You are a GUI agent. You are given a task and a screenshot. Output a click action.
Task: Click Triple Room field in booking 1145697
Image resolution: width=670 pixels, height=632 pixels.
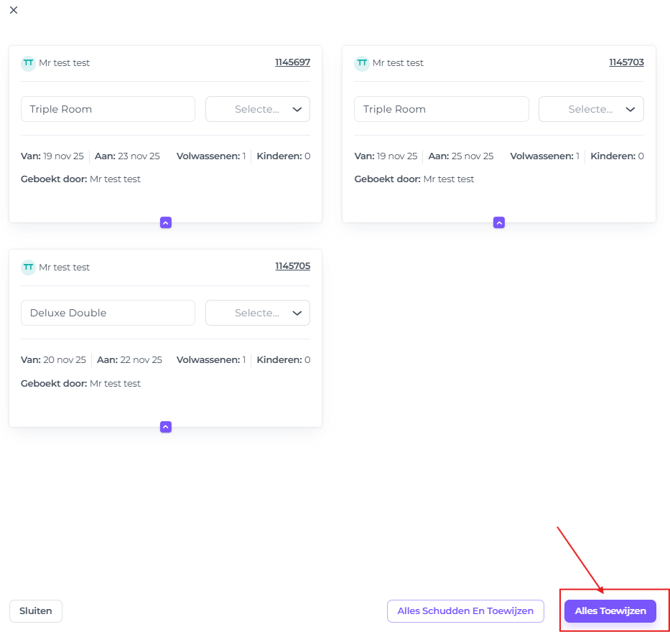(108, 109)
